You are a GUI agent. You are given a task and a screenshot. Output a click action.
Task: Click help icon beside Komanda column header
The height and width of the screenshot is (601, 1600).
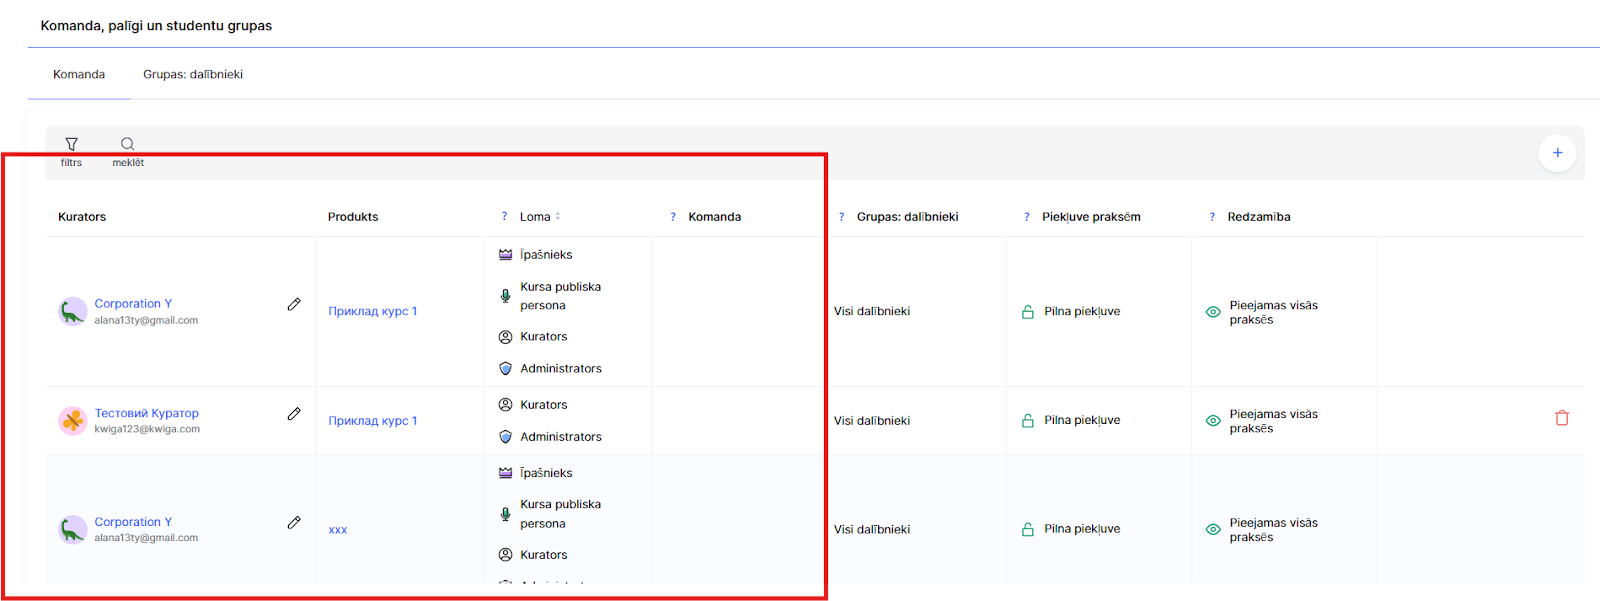click(673, 217)
